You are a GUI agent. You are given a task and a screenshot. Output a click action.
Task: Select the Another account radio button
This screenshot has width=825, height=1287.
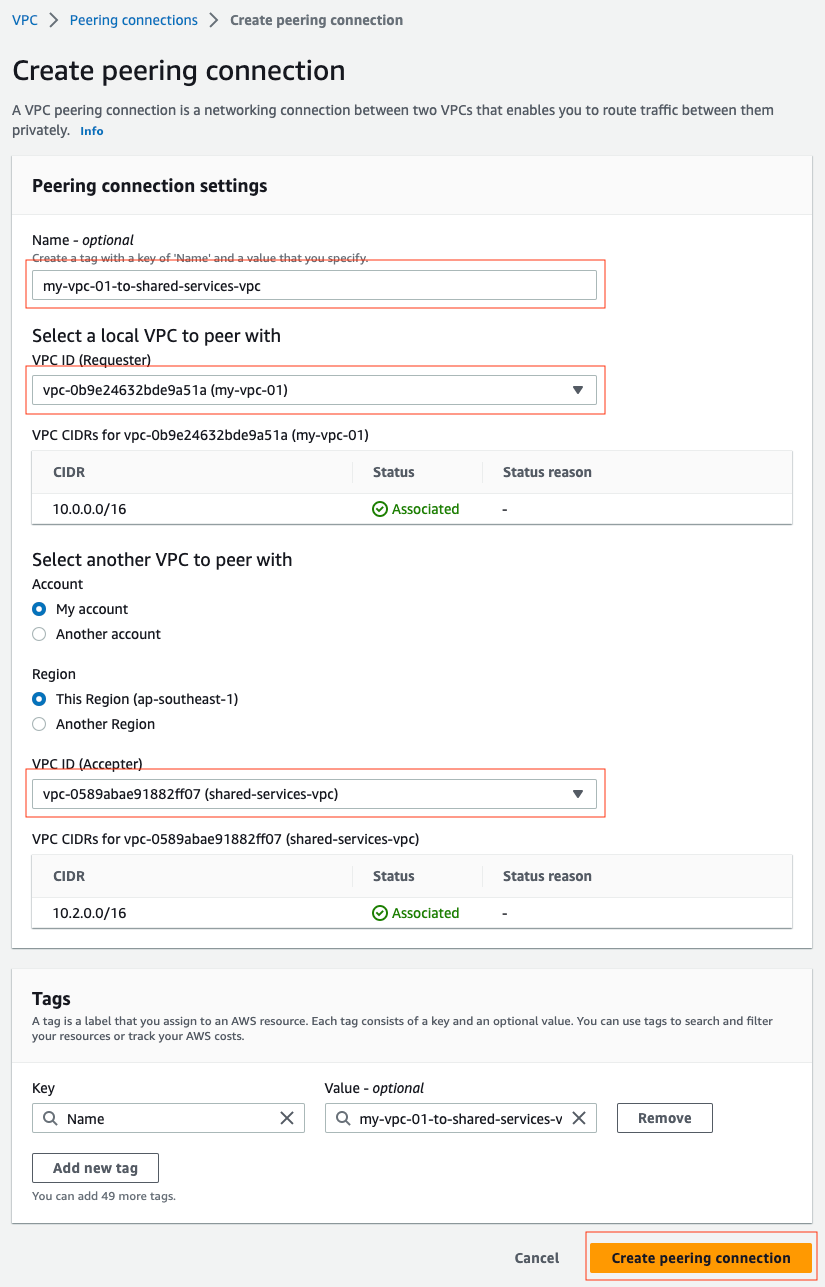click(38, 633)
